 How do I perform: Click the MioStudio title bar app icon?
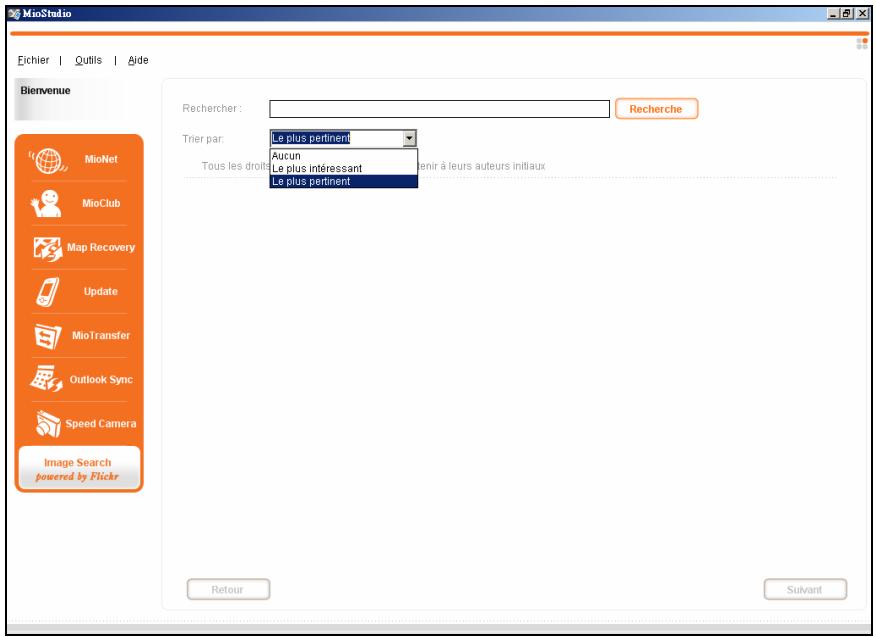click(x=15, y=13)
